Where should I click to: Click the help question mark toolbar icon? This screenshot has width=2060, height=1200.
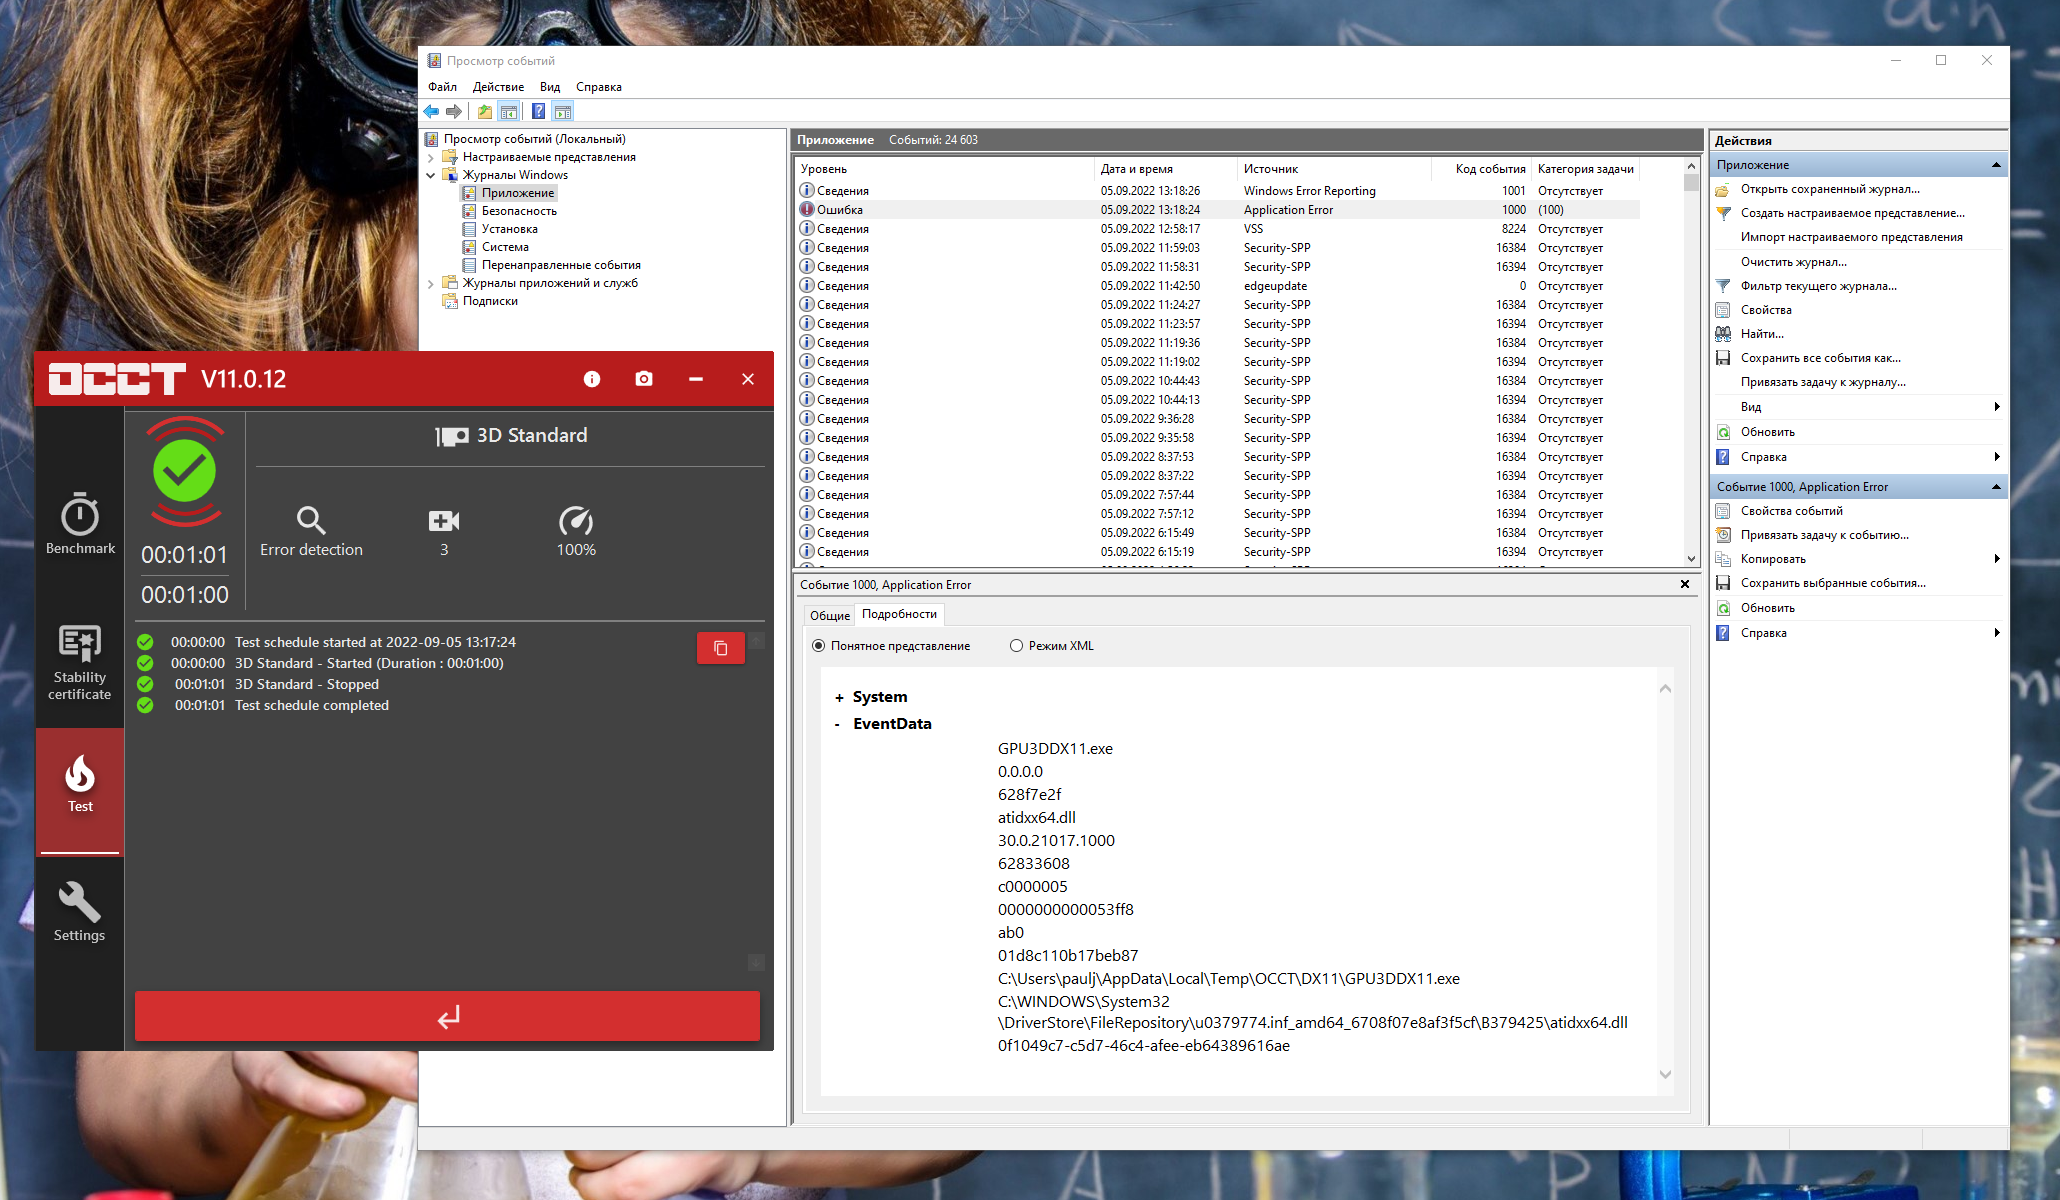pyautogui.click(x=538, y=111)
